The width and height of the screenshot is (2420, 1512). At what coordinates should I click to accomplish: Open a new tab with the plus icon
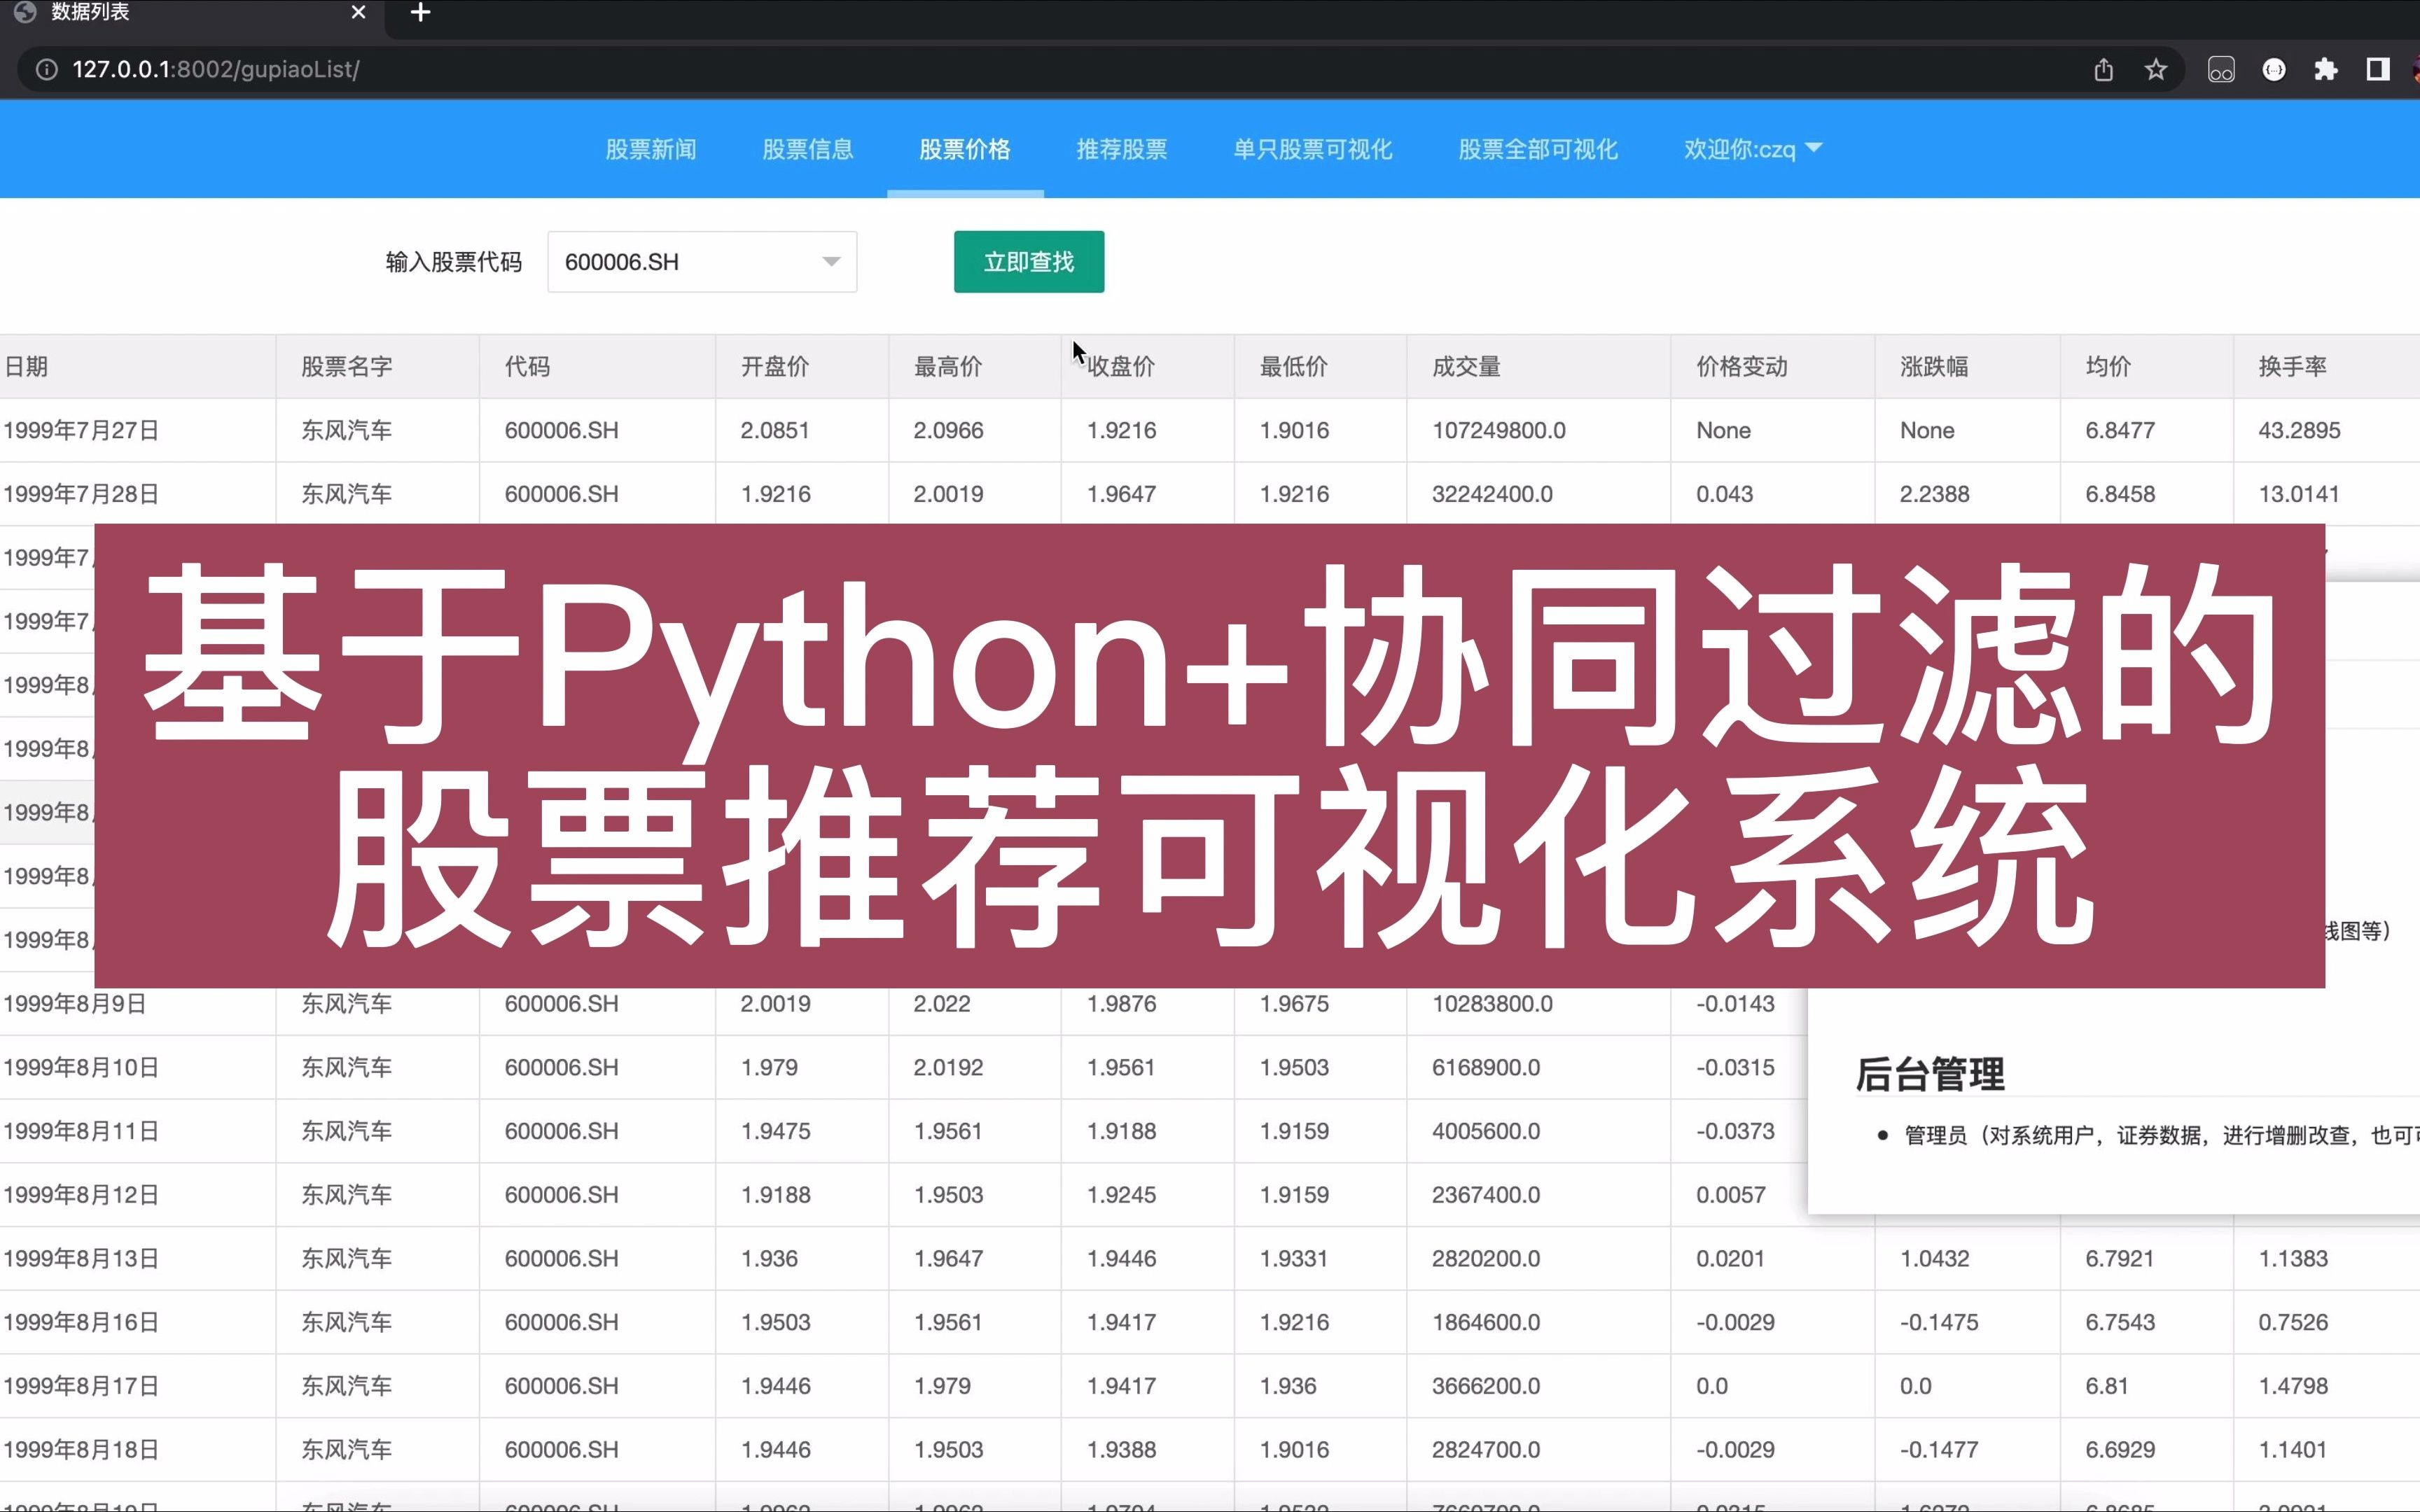(x=420, y=13)
